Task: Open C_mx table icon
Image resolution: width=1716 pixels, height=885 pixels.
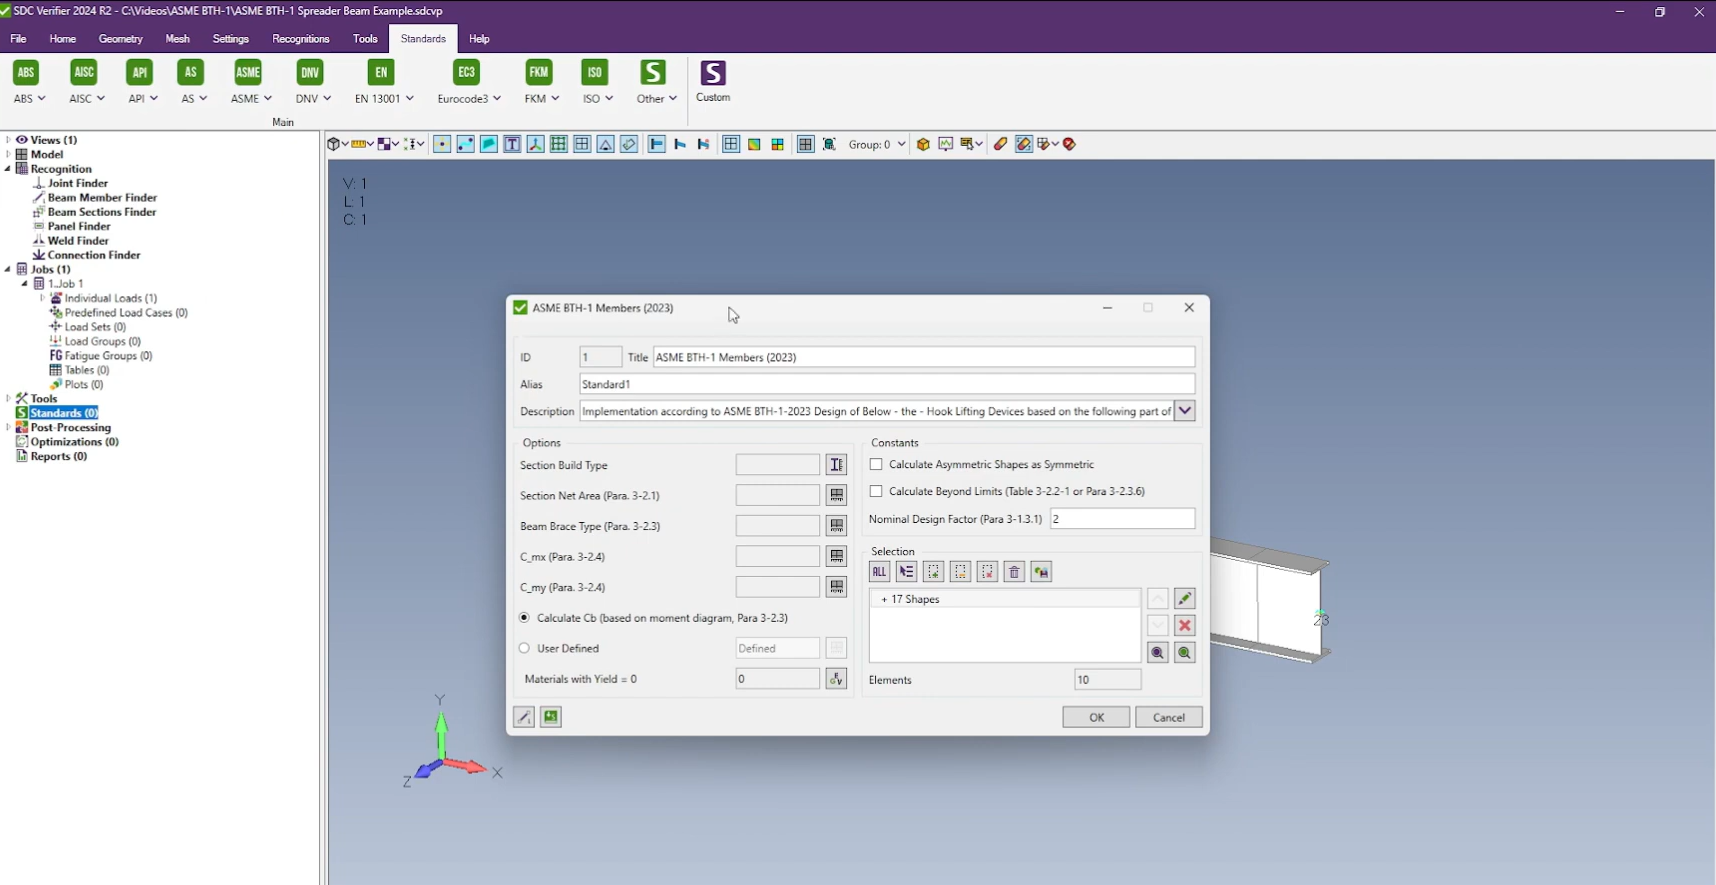Action: pyautogui.click(x=837, y=556)
